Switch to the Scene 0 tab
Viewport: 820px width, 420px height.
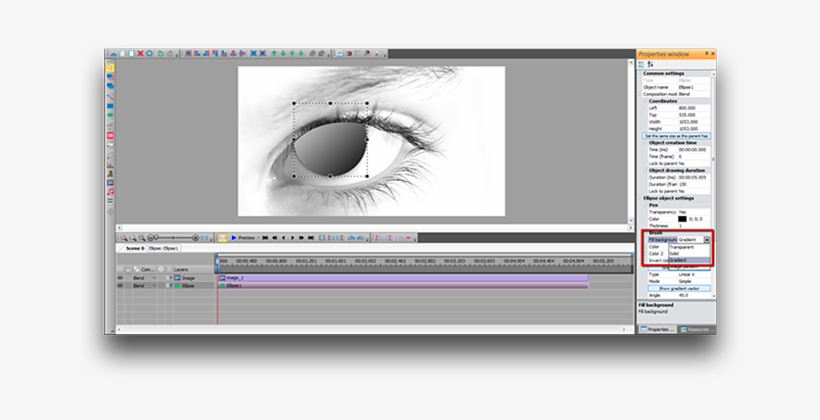click(x=135, y=248)
